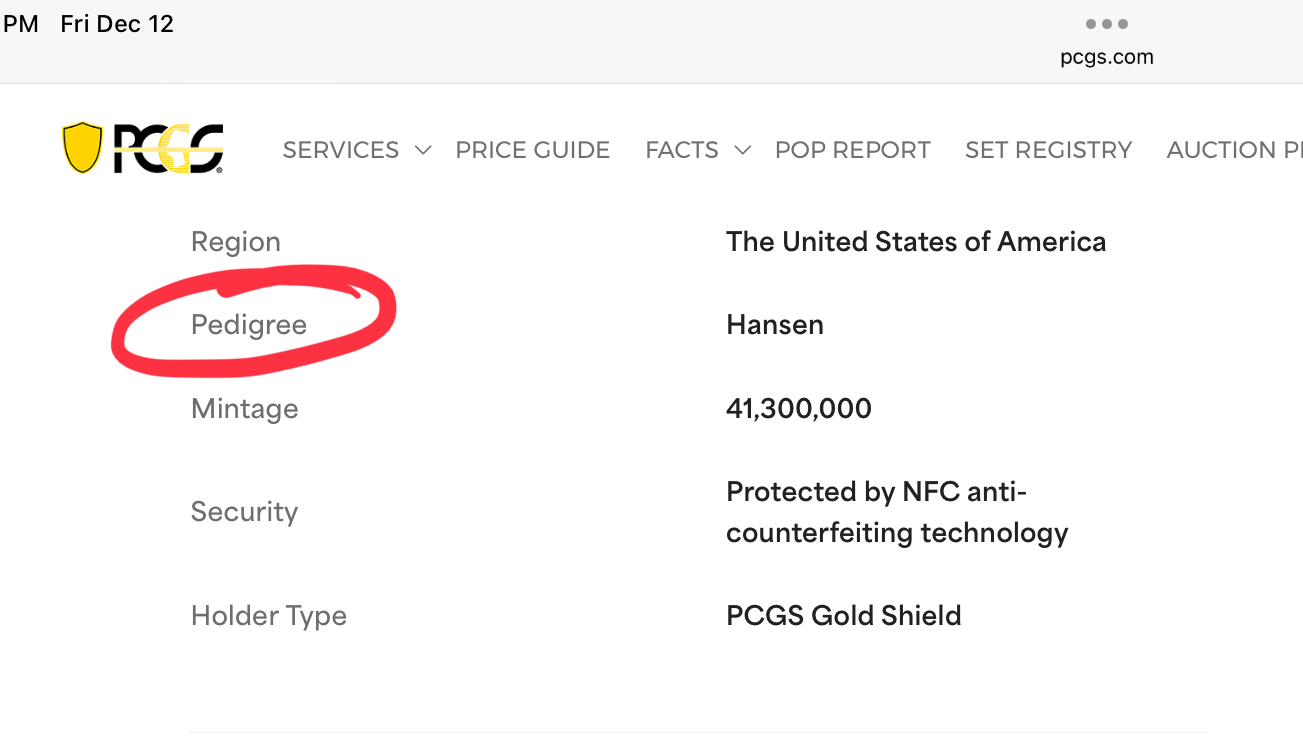Open the partially visible Auction menu item

pyautogui.click(x=1234, y=150)
